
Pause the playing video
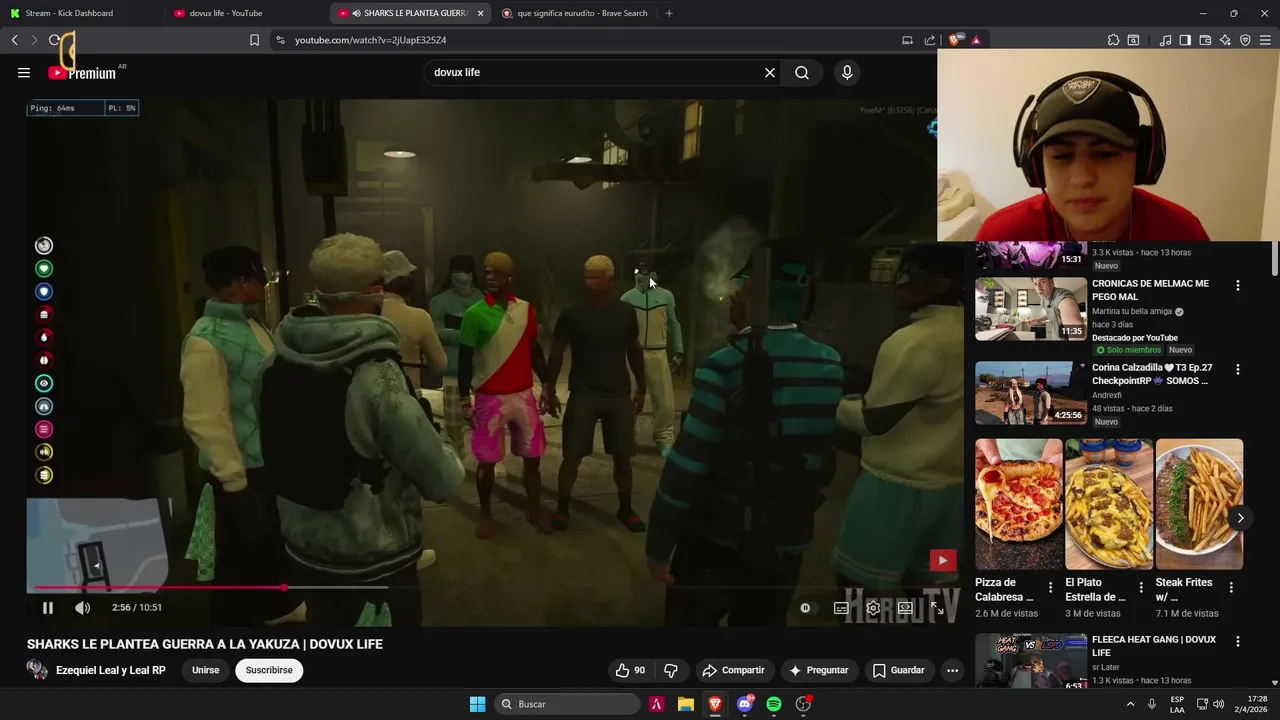pyautogui.click(x=47, y=607)
